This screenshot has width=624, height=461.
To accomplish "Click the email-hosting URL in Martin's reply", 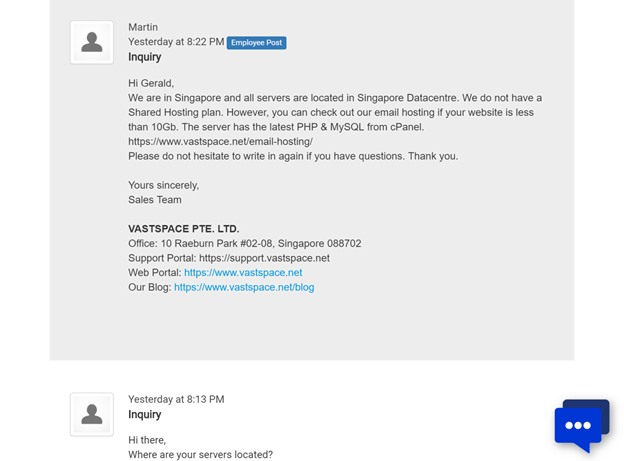I will pyautogui.click(x=220, y=142).
